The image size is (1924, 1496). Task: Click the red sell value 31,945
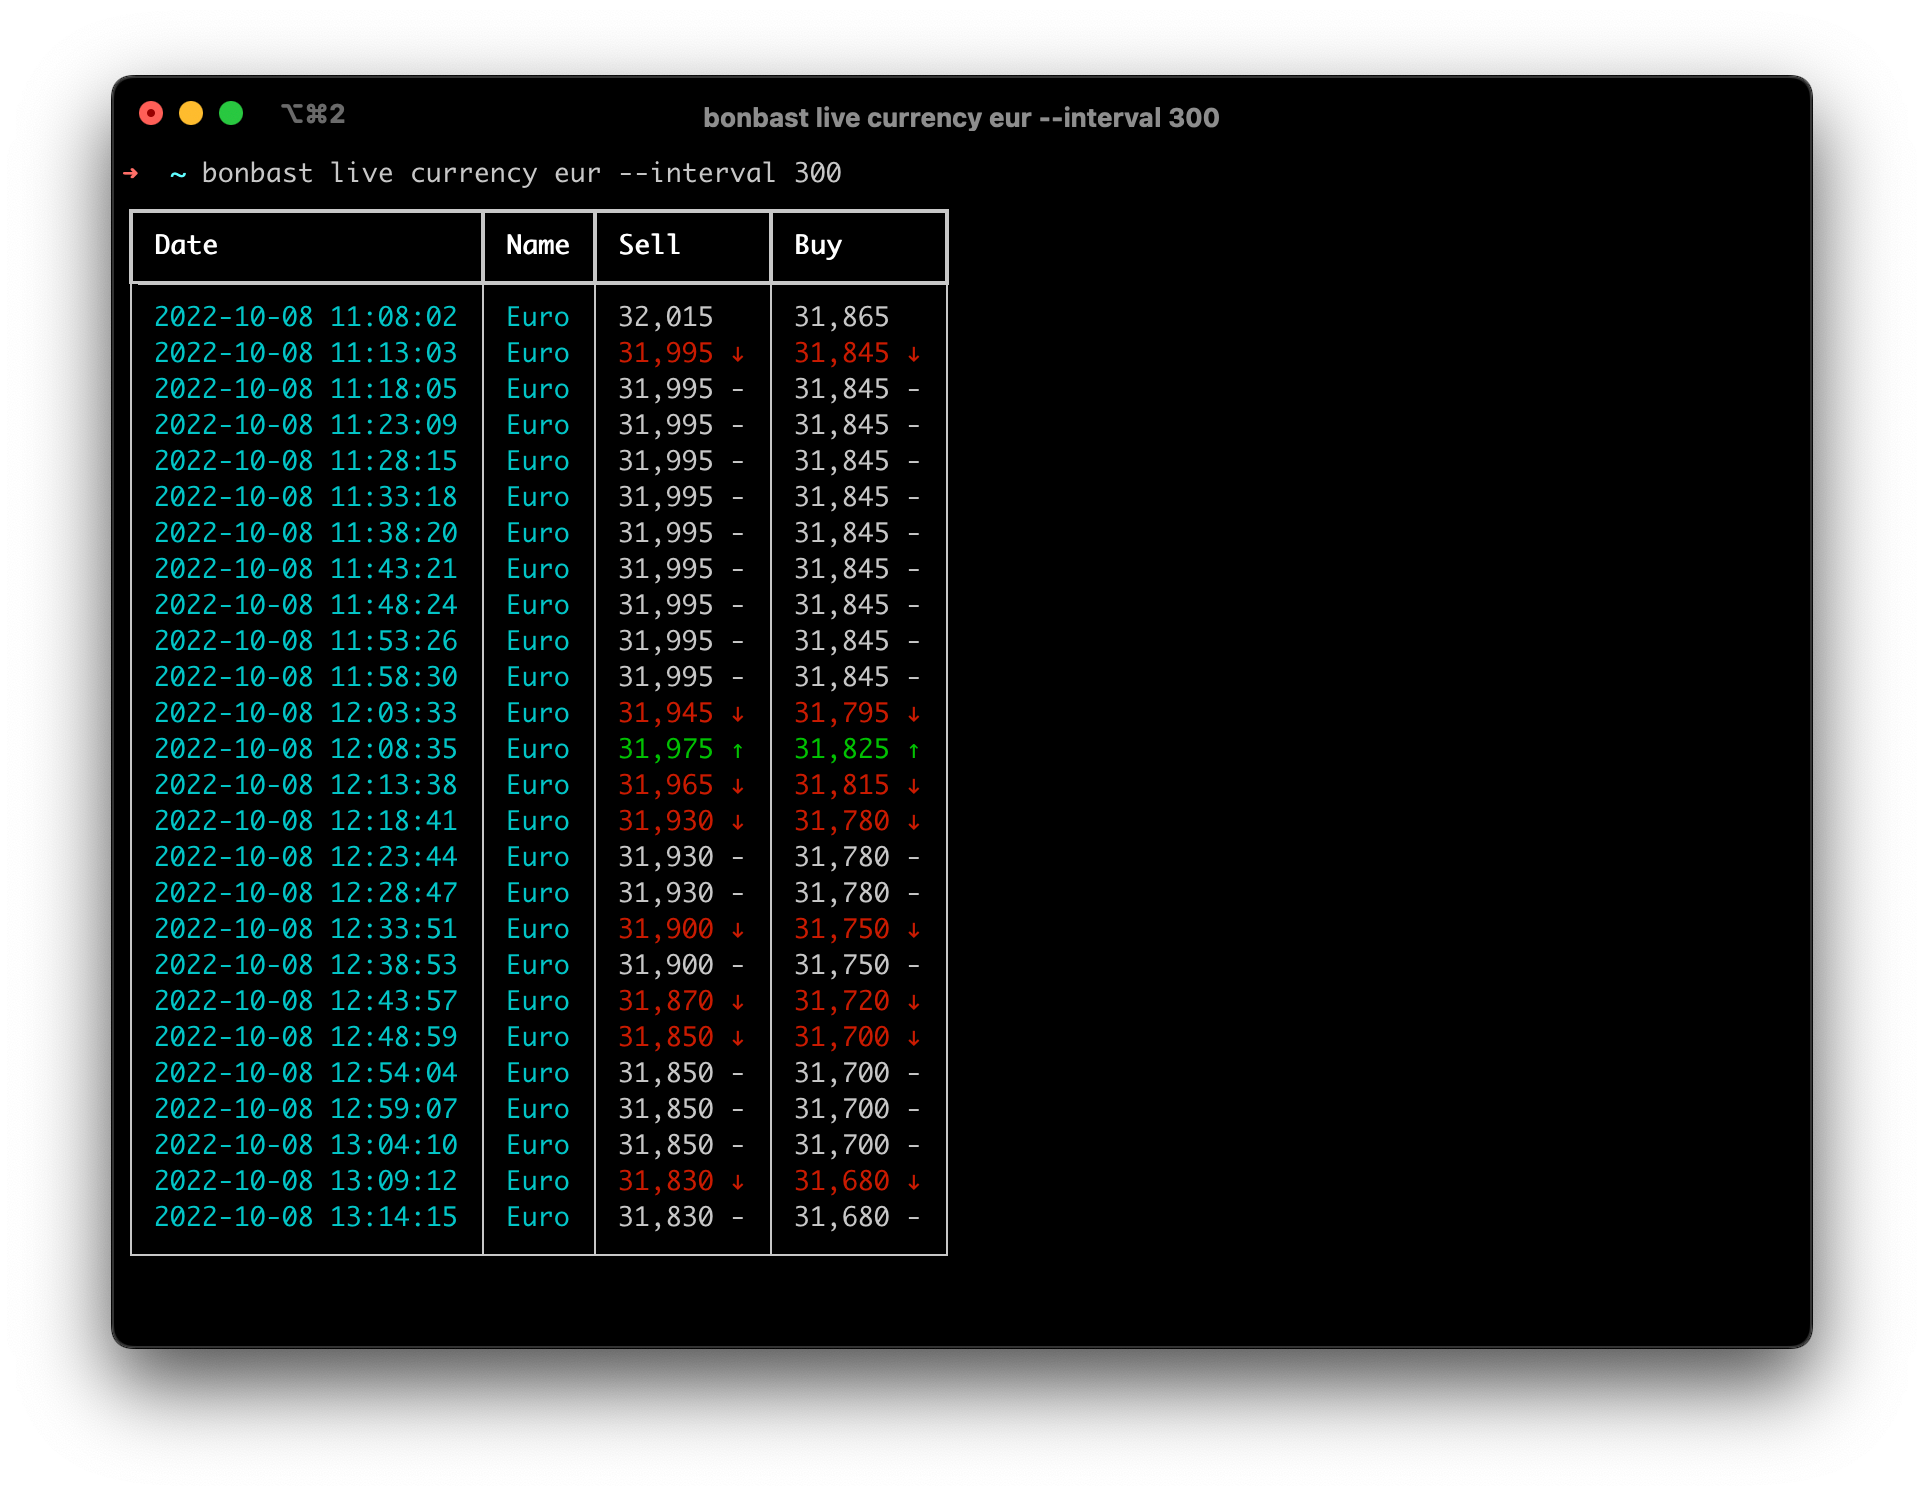666,714
